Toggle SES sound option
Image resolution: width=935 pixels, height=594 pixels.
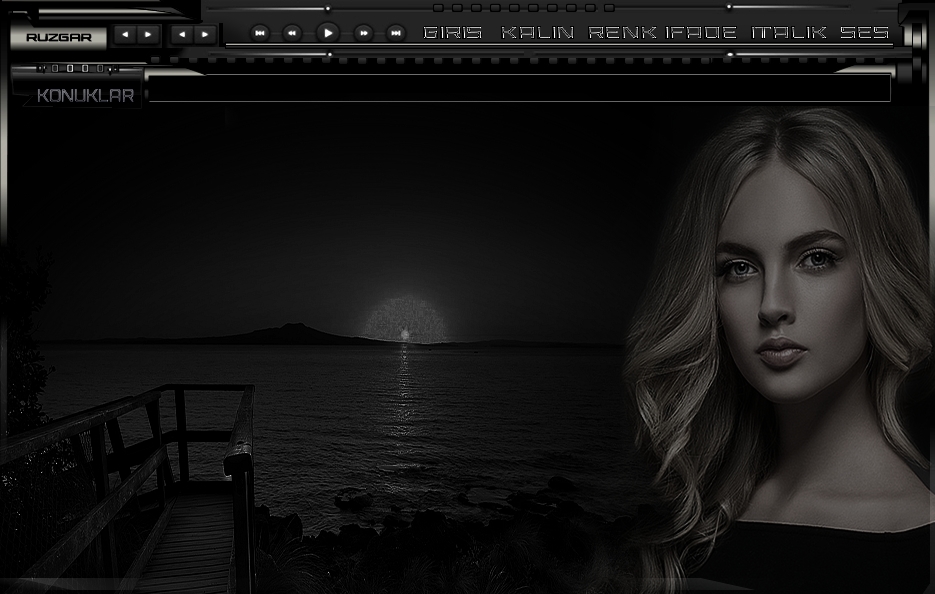coord(864,33)
